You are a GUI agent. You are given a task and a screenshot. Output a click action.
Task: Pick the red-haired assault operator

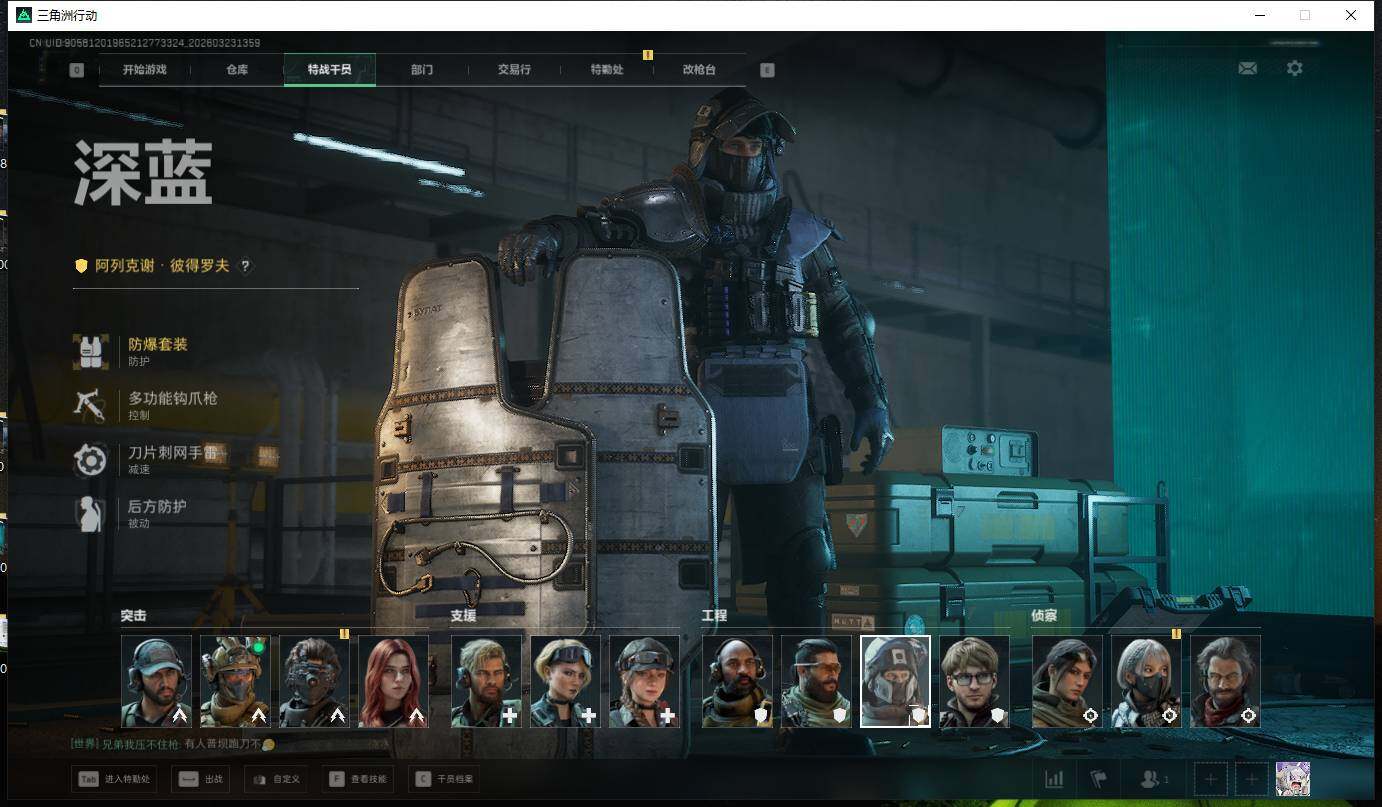pos(393,681)
